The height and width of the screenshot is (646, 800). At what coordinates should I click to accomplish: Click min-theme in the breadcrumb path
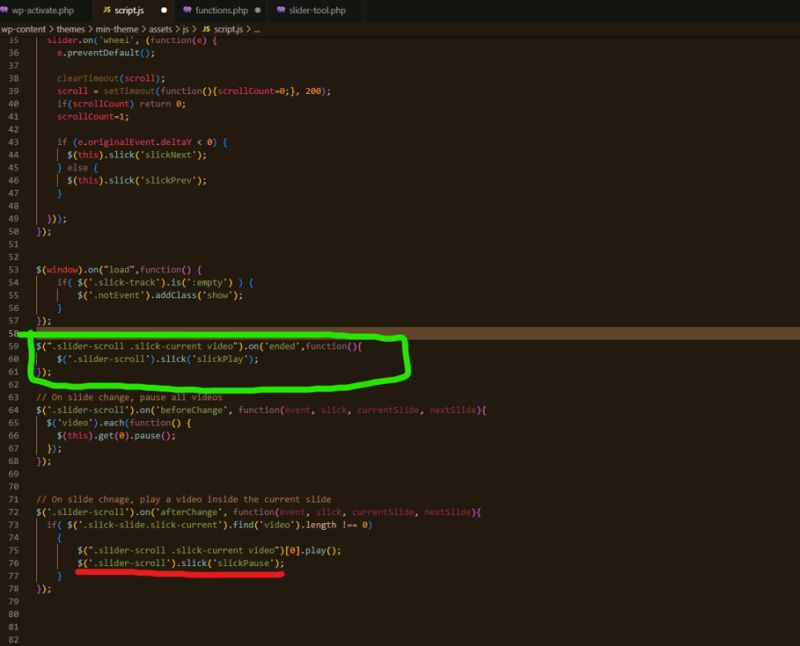click(117, 29)
